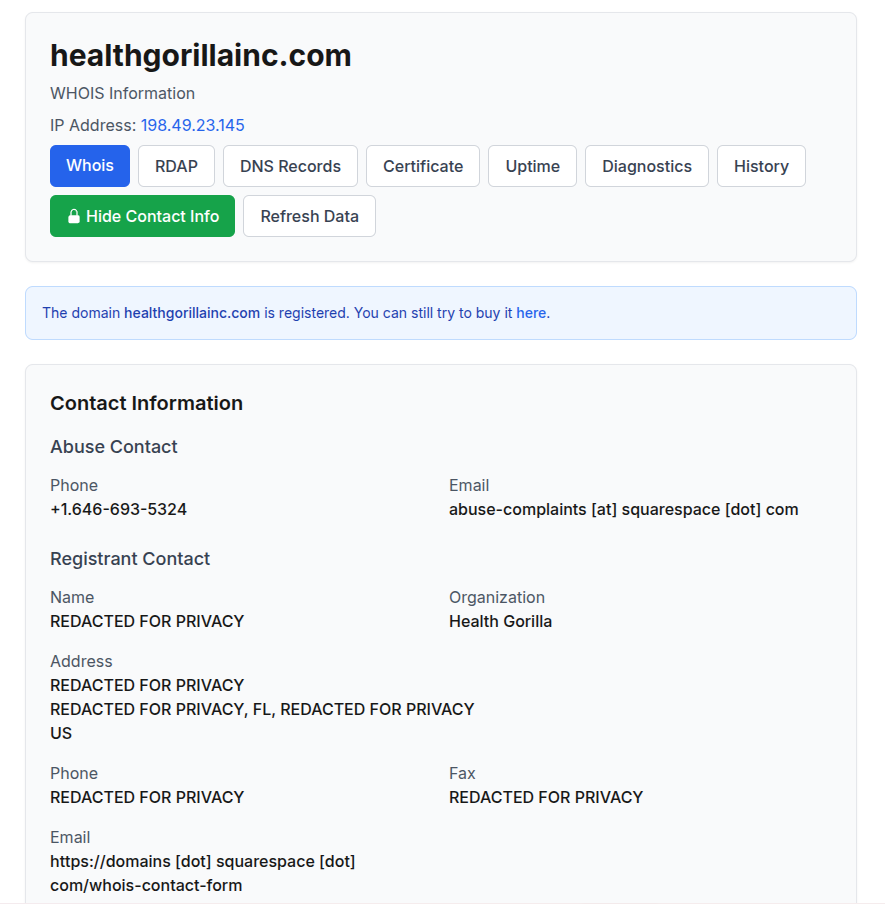Open the RDAP tab
Screen dimensions: 885x904
point(176,166)
